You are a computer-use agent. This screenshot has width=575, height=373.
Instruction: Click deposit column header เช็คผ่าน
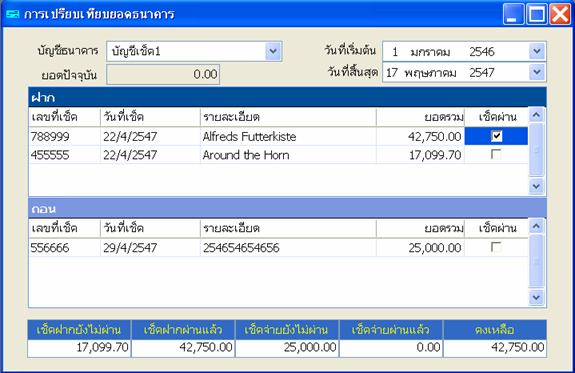498,117
